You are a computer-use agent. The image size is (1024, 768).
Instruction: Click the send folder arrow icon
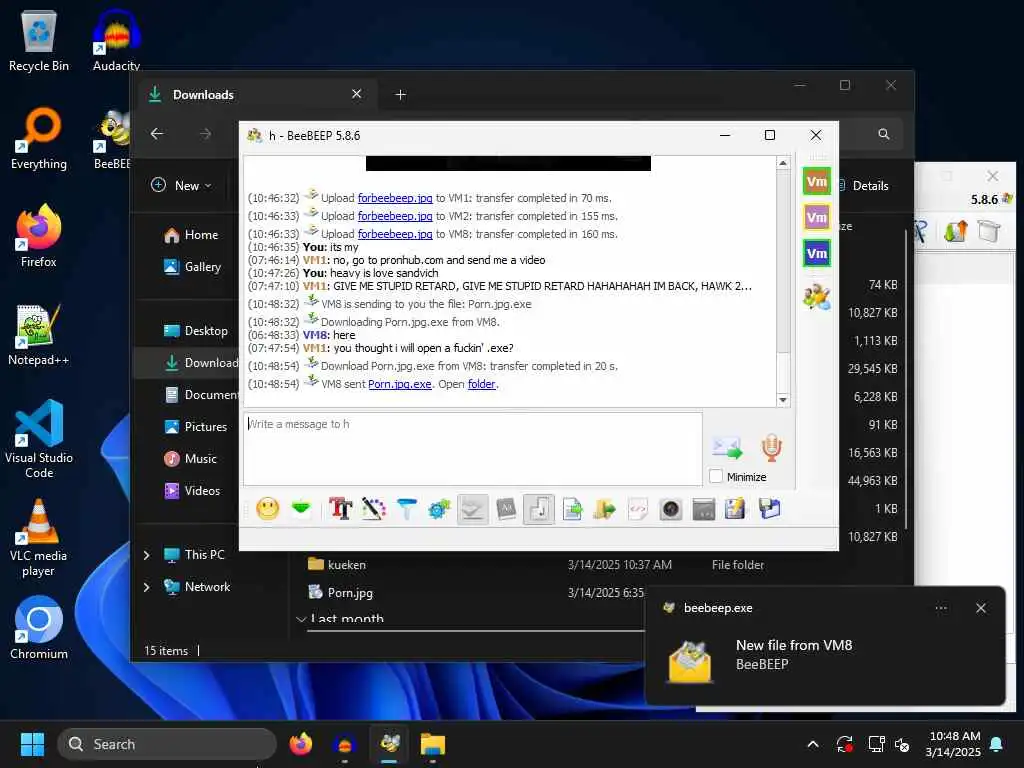[x=605, y=509]
